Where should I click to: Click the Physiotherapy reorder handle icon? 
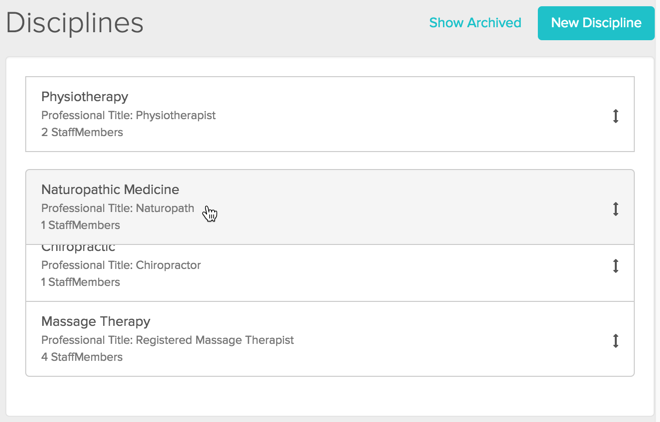tap(615, 116)
